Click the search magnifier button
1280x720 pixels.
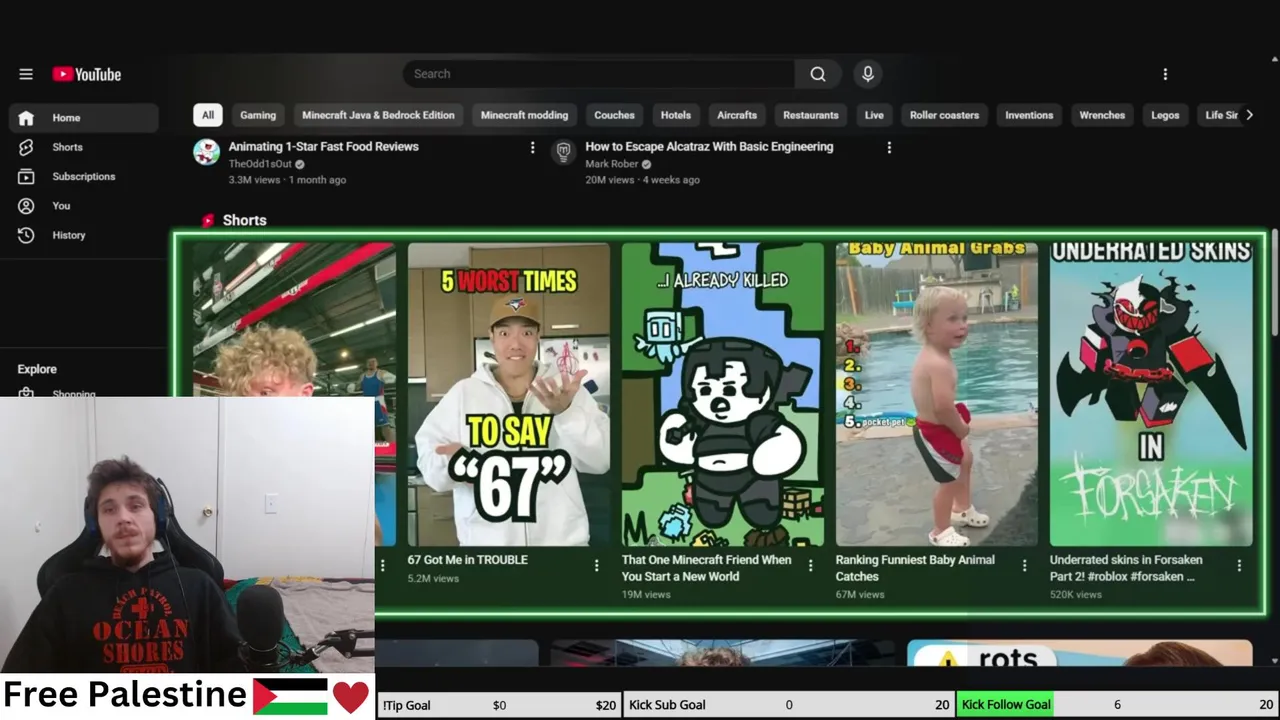[x=818, y=74]
